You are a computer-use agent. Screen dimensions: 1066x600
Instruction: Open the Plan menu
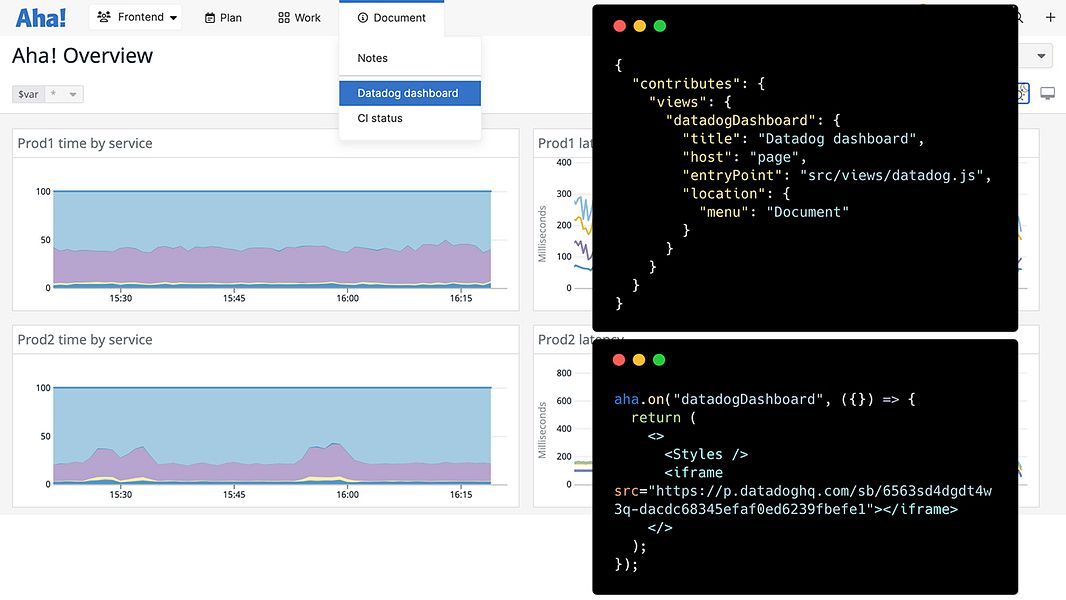(x=223, y=18)
